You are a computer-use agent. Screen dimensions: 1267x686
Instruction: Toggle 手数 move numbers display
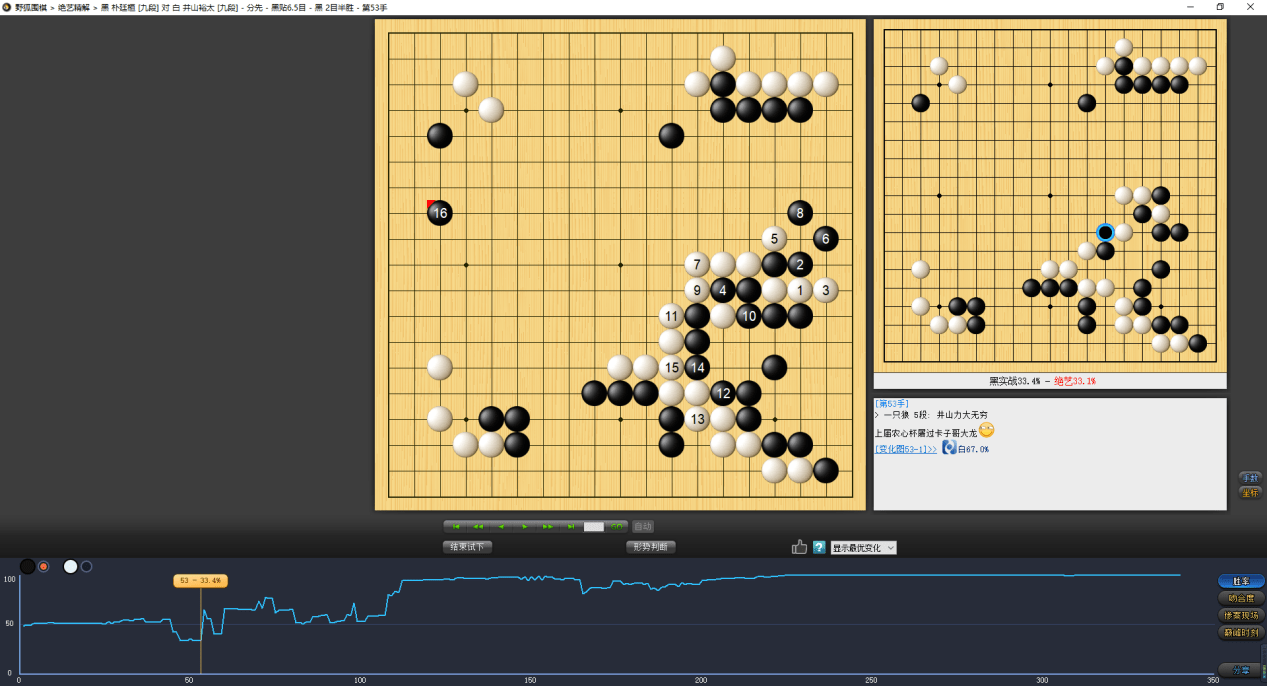pyautogui.click(x=1250, y=477)
